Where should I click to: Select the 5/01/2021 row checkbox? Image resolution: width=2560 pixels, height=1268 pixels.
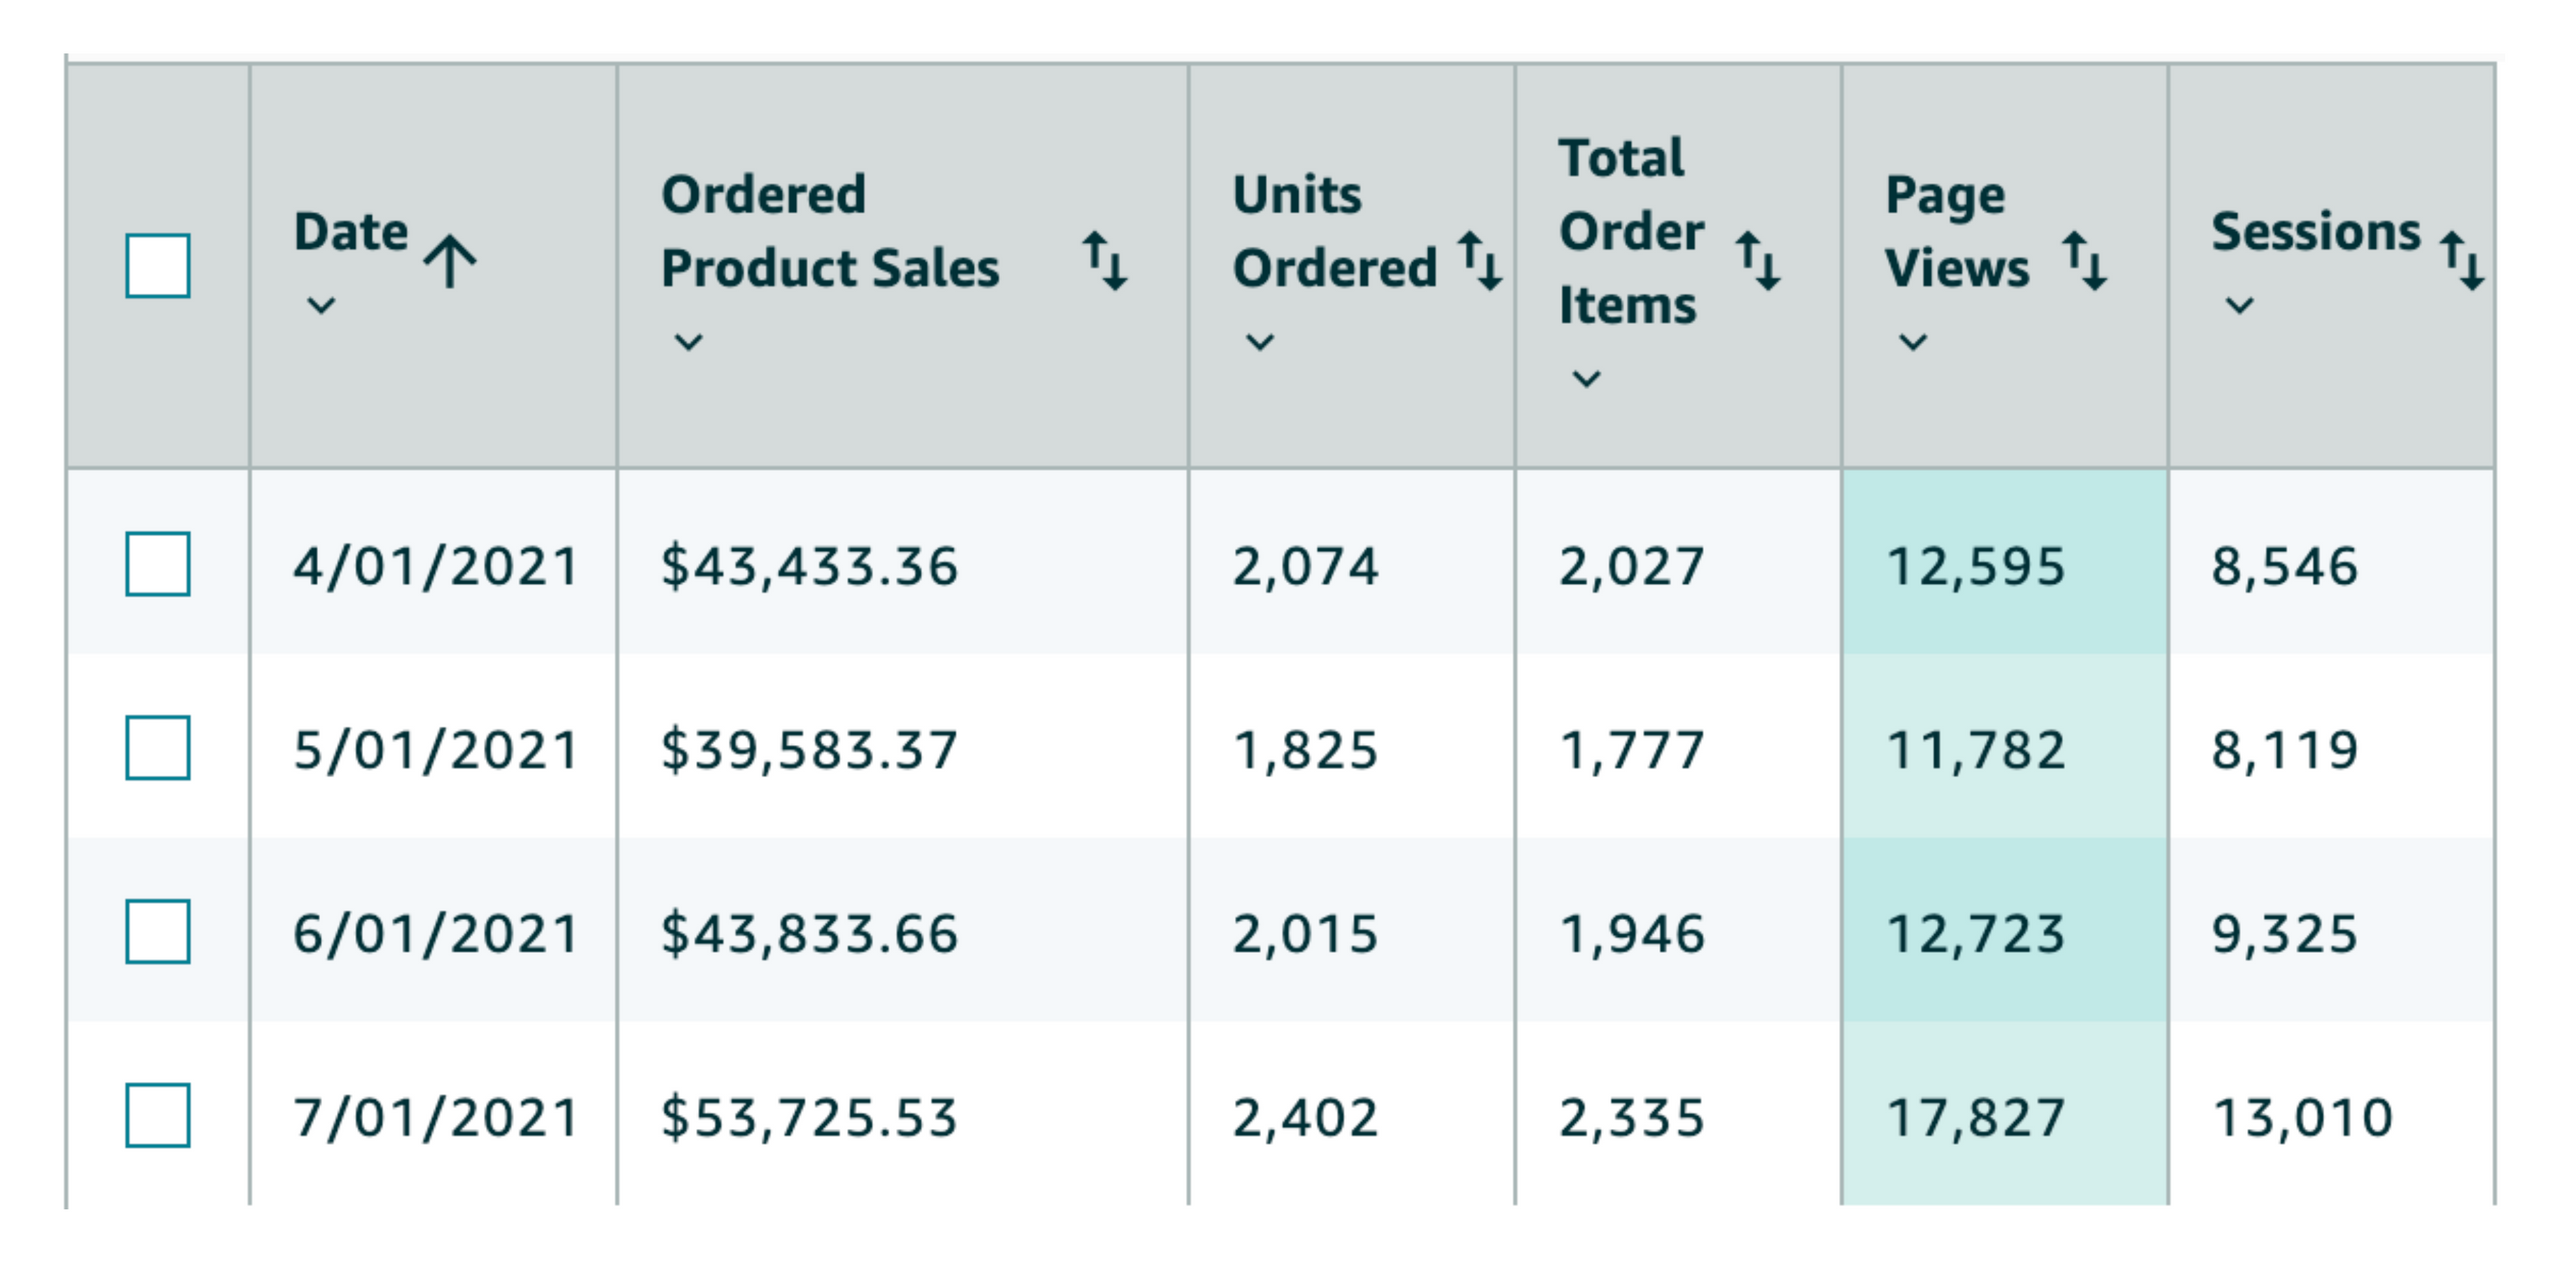(x=158, y=748)
